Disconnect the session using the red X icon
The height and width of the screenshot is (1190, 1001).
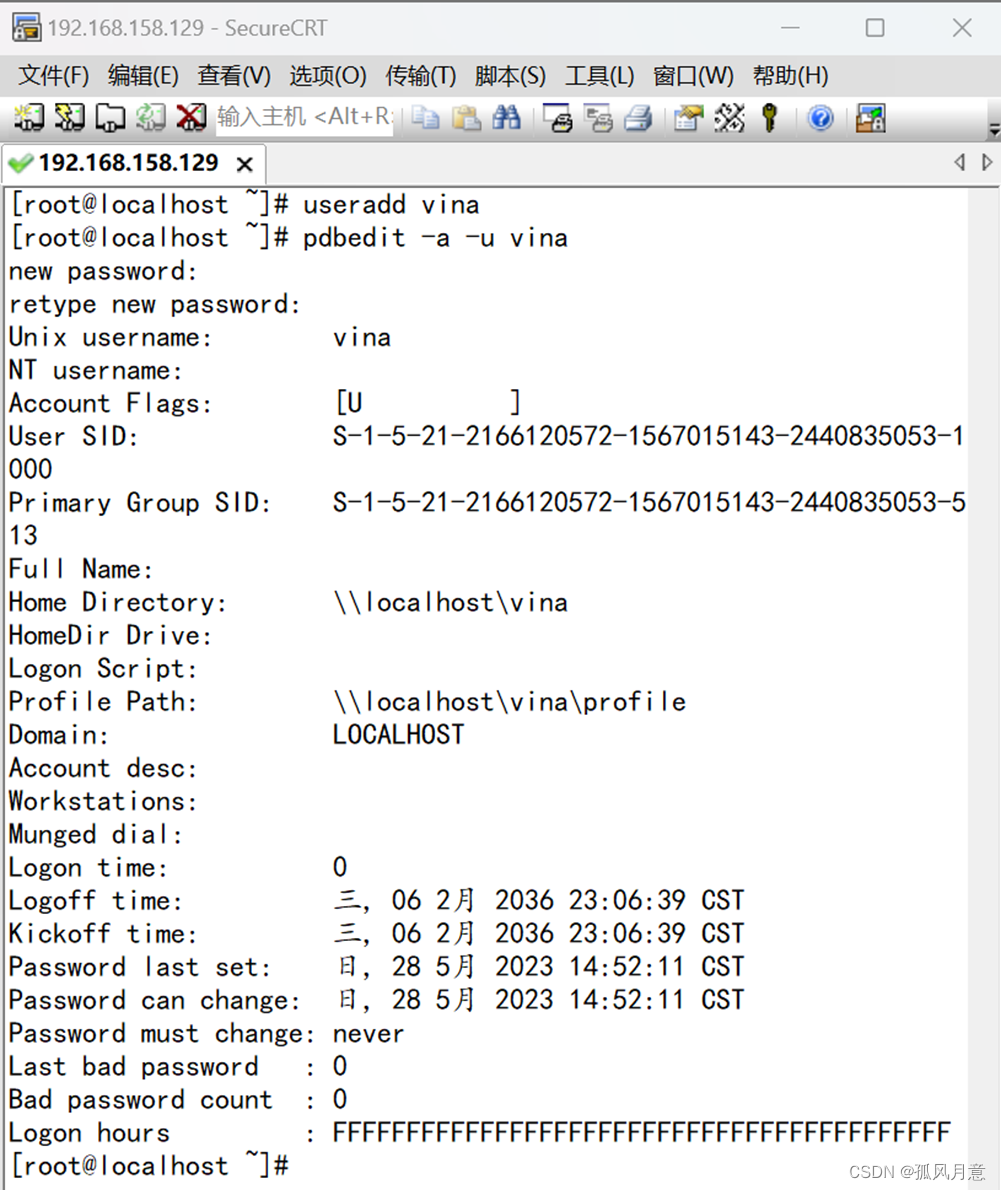click(x=190, y=118)
